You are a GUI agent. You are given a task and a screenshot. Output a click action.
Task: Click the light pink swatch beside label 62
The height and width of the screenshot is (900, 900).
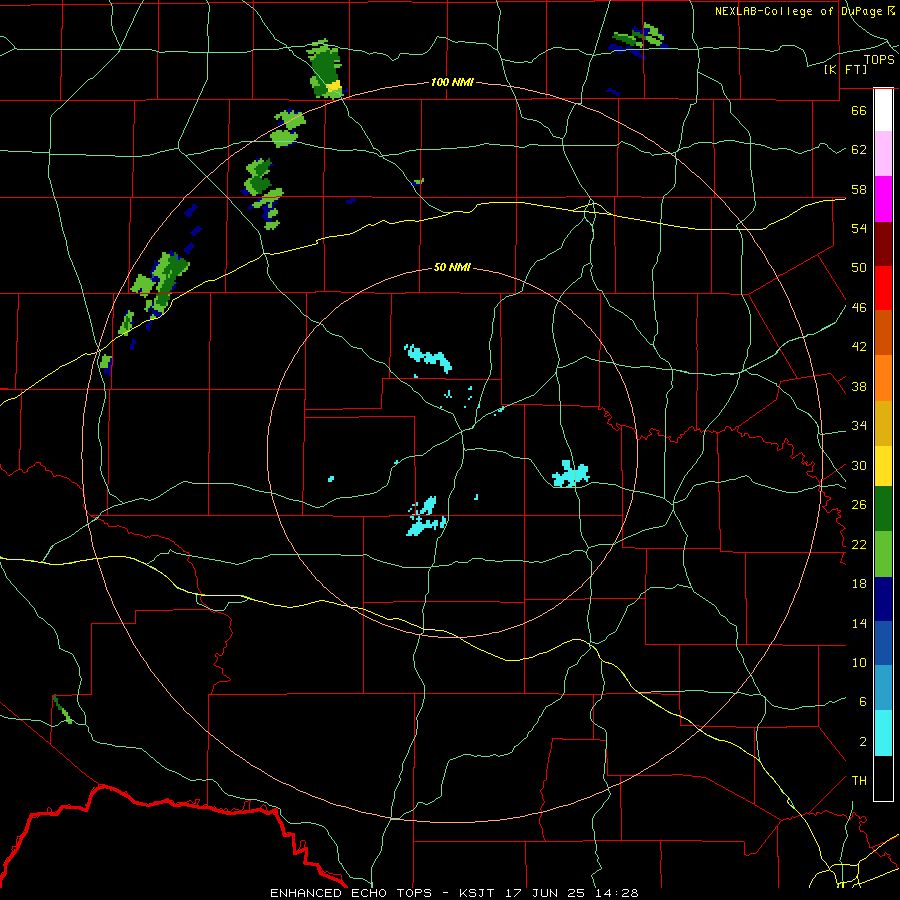(883, 154)
